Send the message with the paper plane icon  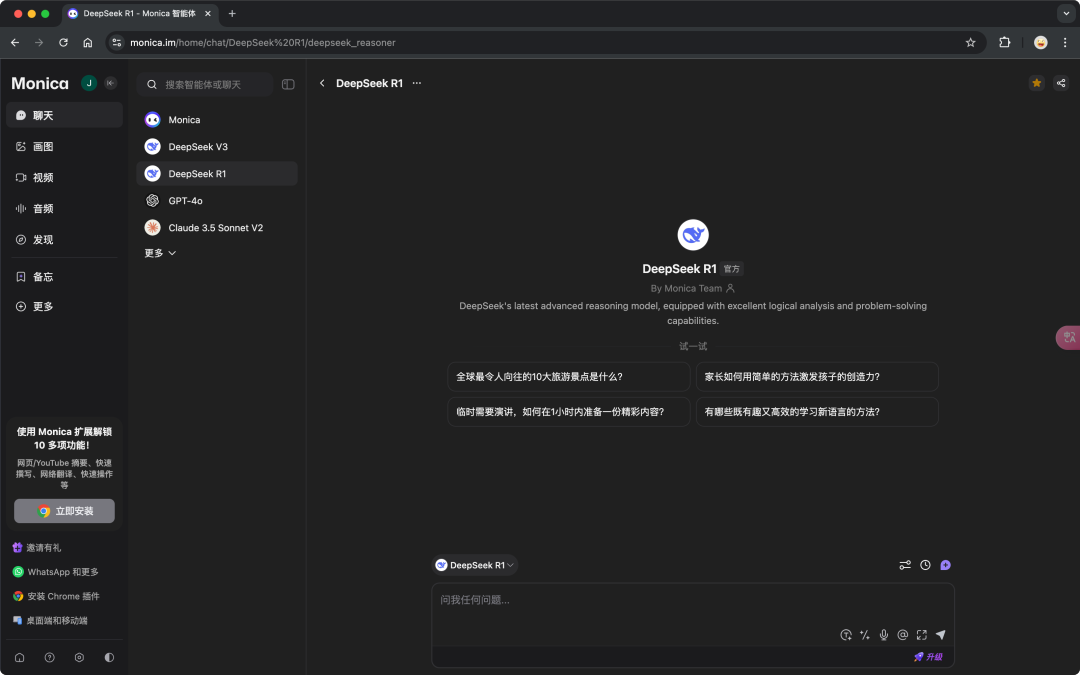pyautogui.click(x=940, y=635)
